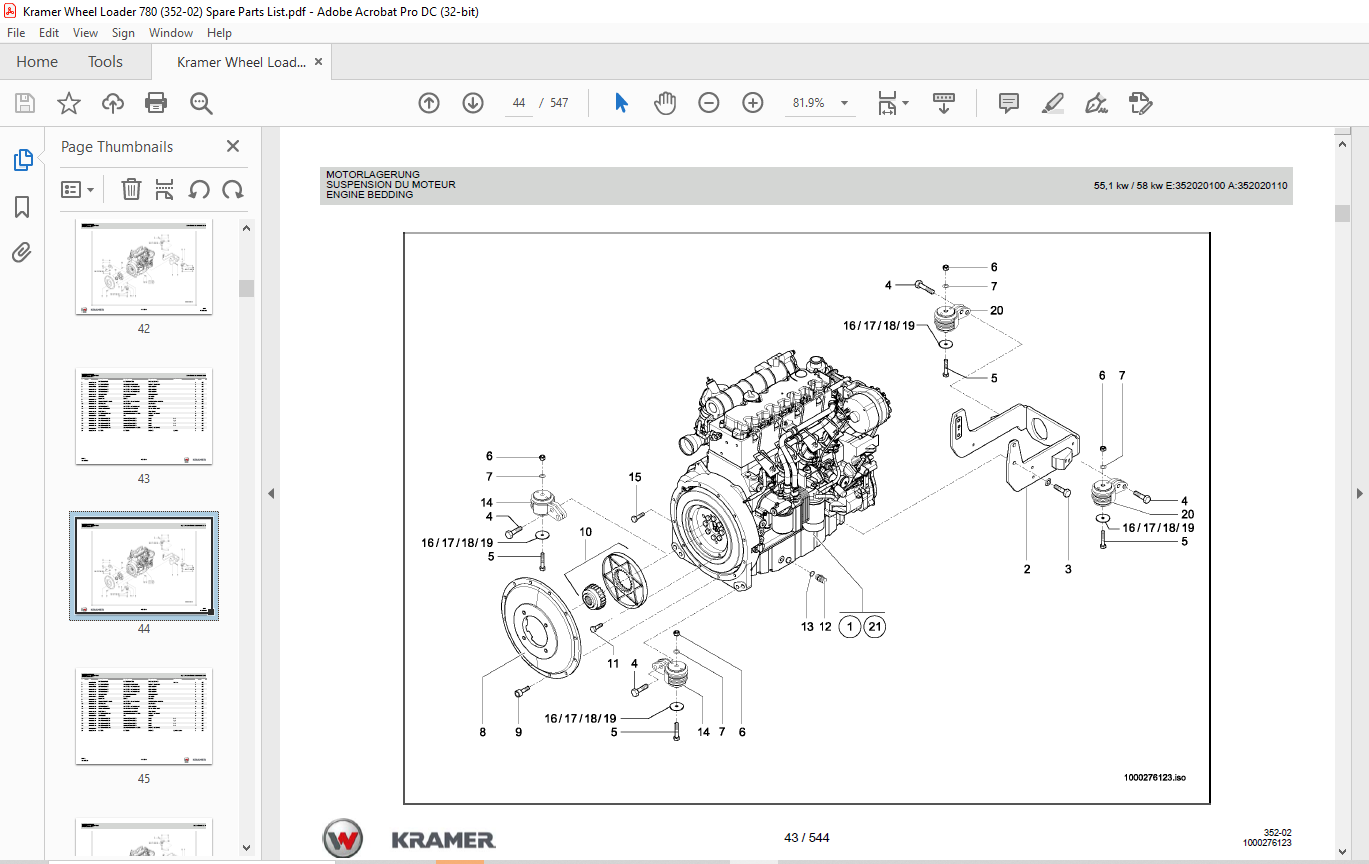Select the arrow Selection tool
Screen dimensions: 1369x864
621,103
